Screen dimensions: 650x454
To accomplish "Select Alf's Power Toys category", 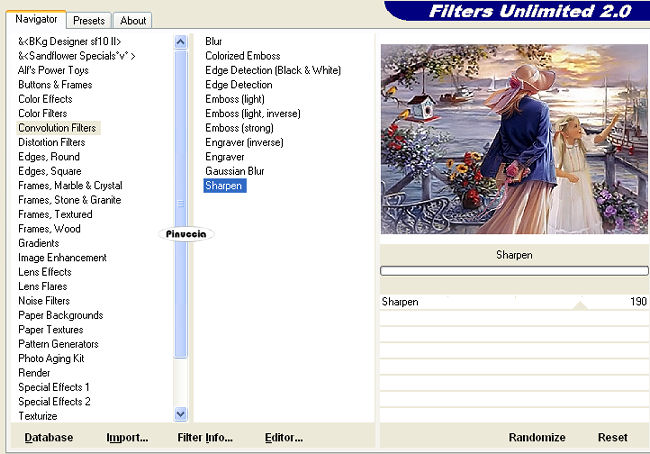I will pyautogui.click(x=53, y=70).
